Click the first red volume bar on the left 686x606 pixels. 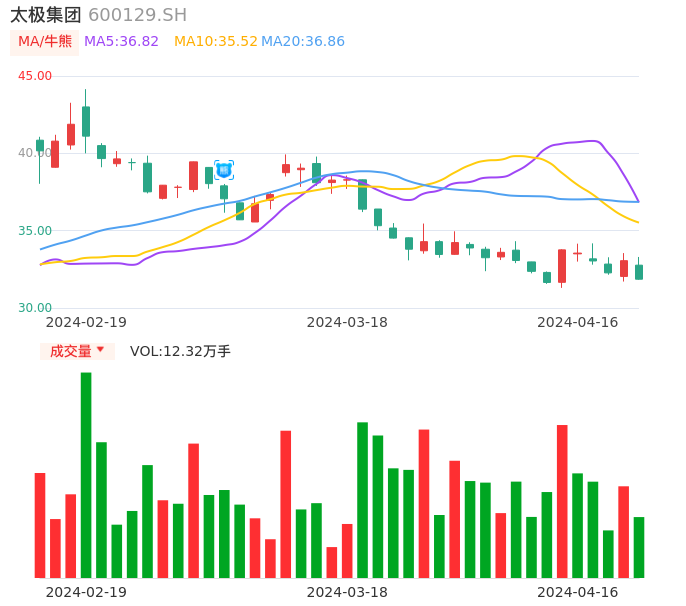[40, 525]
